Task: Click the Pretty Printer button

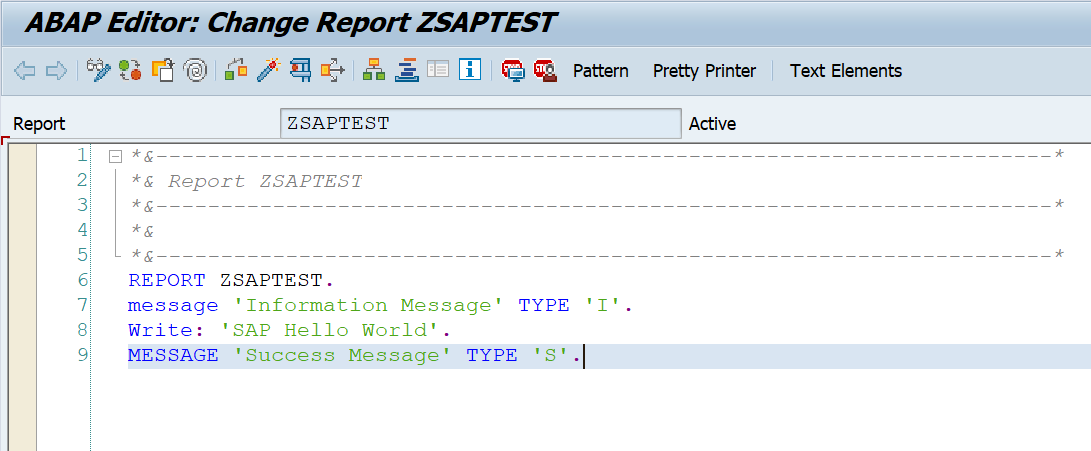Action: pyautogui.click(x=704, y=71)
